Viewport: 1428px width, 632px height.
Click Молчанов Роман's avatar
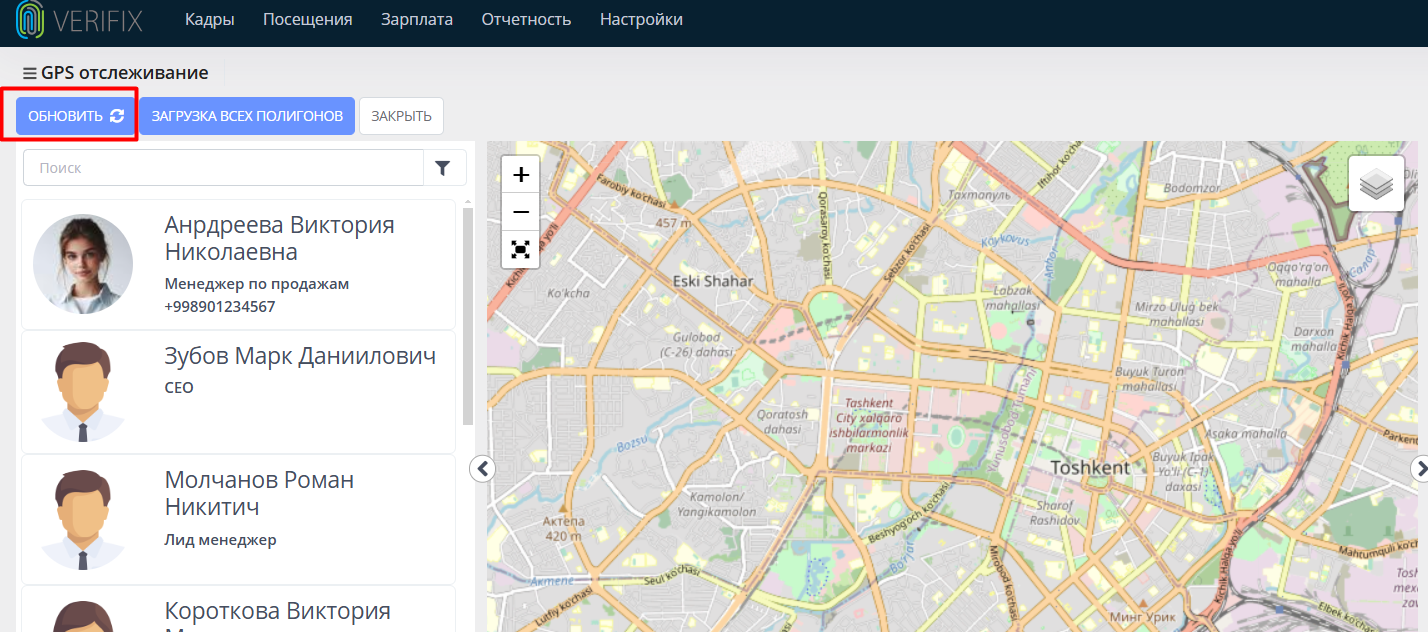(83, 519)
